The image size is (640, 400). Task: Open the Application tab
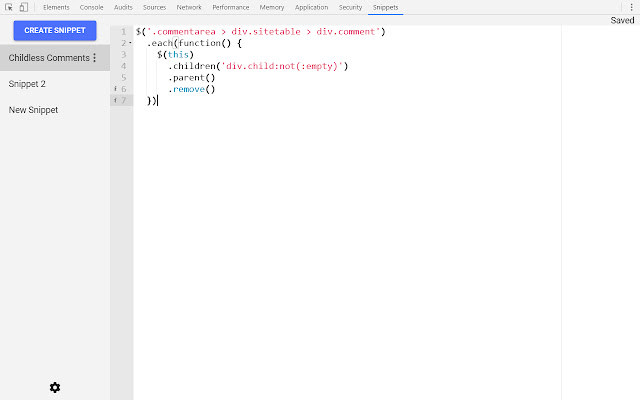311,7
